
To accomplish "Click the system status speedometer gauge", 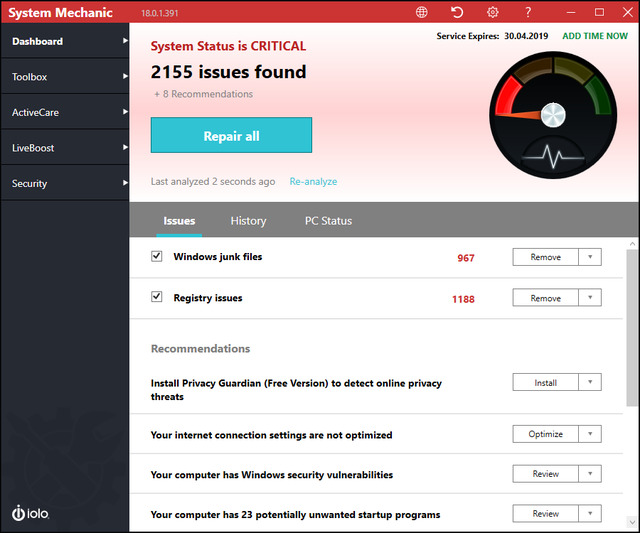I will tap(553, 99).
